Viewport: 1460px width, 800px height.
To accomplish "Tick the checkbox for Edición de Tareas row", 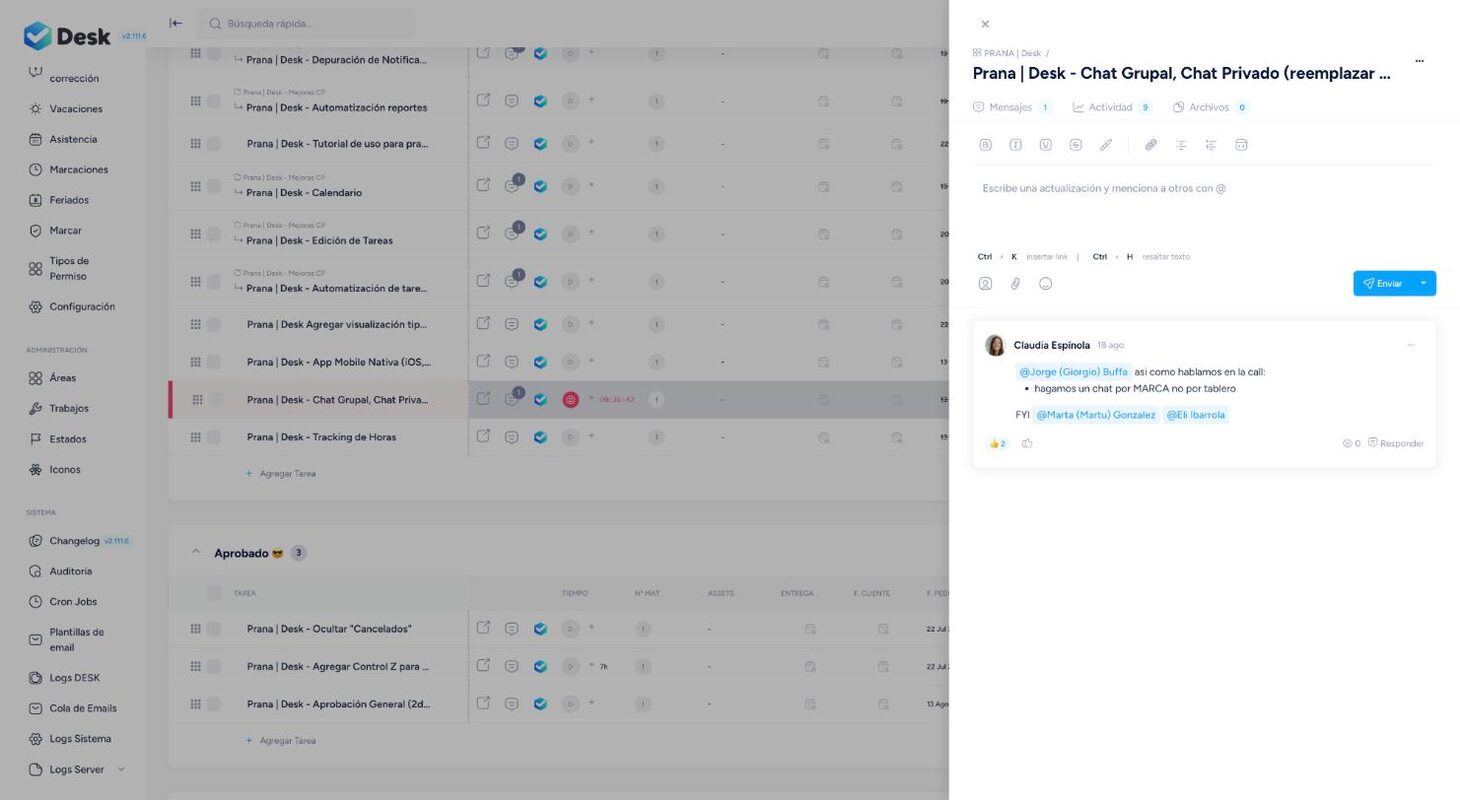I will pyautogui.click(x=214, y=234).
